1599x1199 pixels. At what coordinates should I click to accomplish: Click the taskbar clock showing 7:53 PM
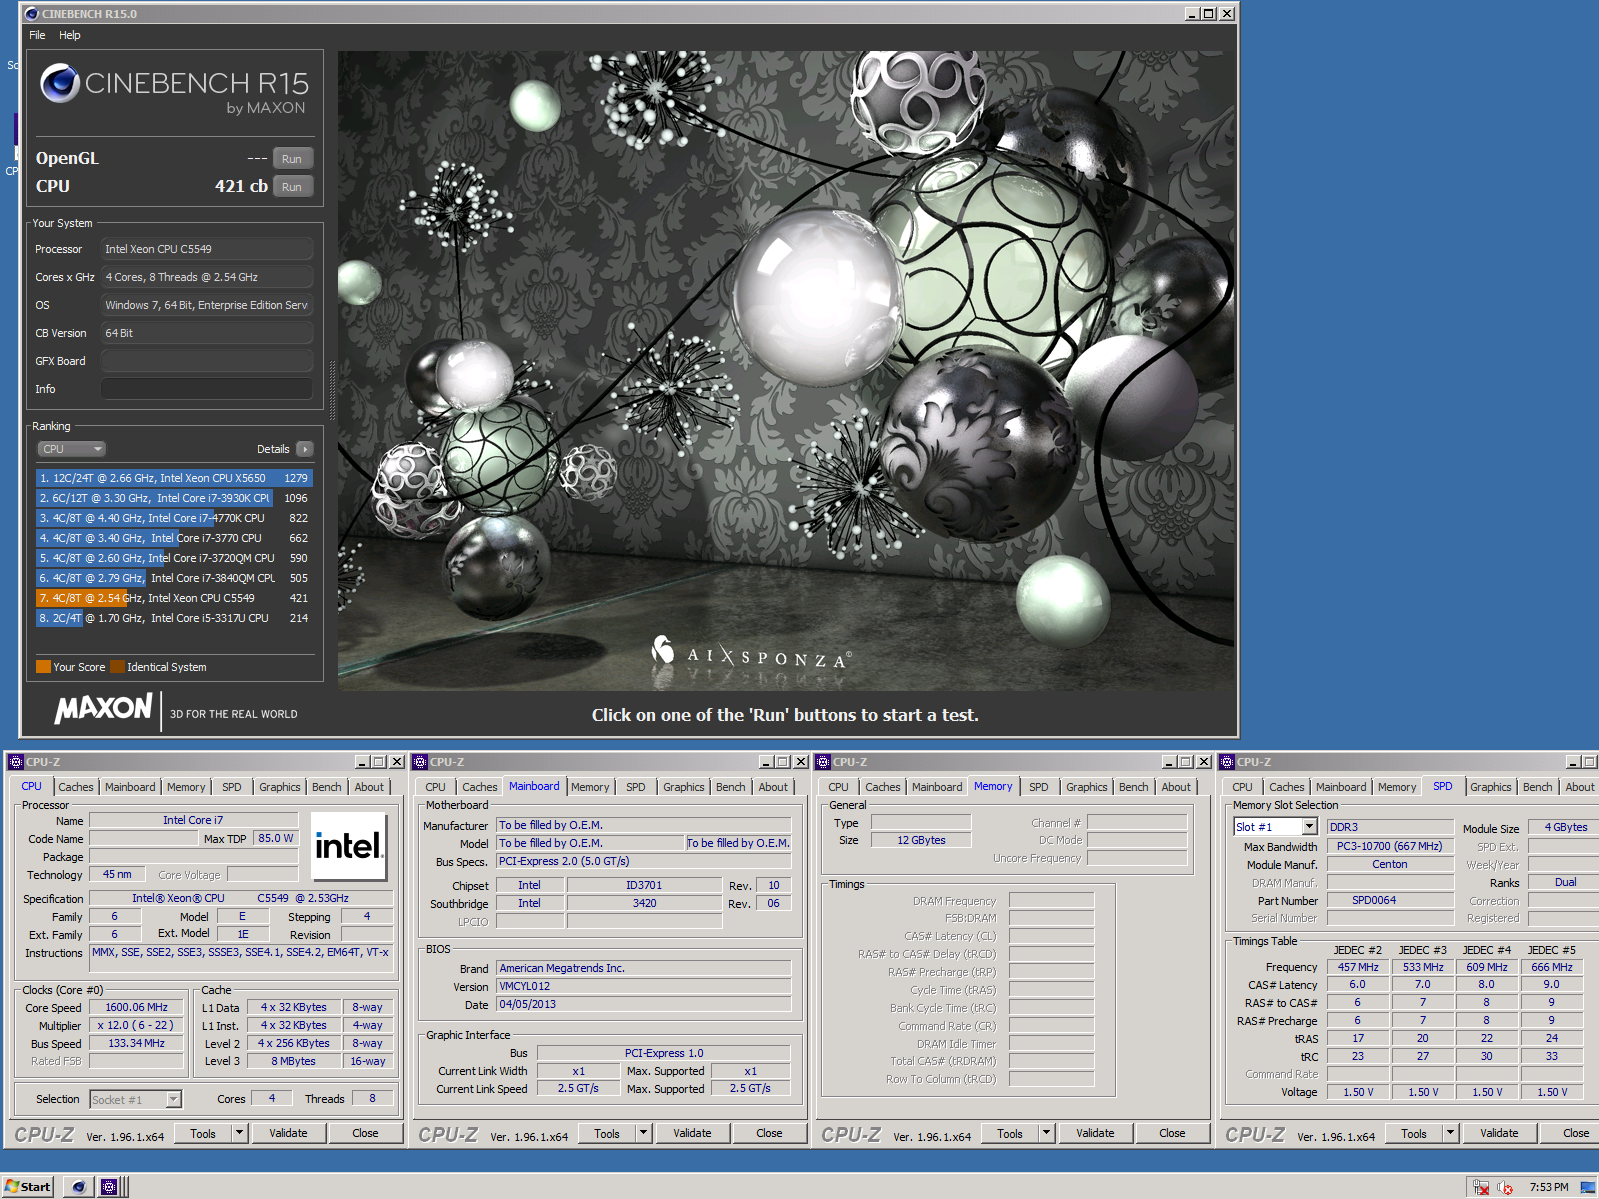tap(1548, 1187)
